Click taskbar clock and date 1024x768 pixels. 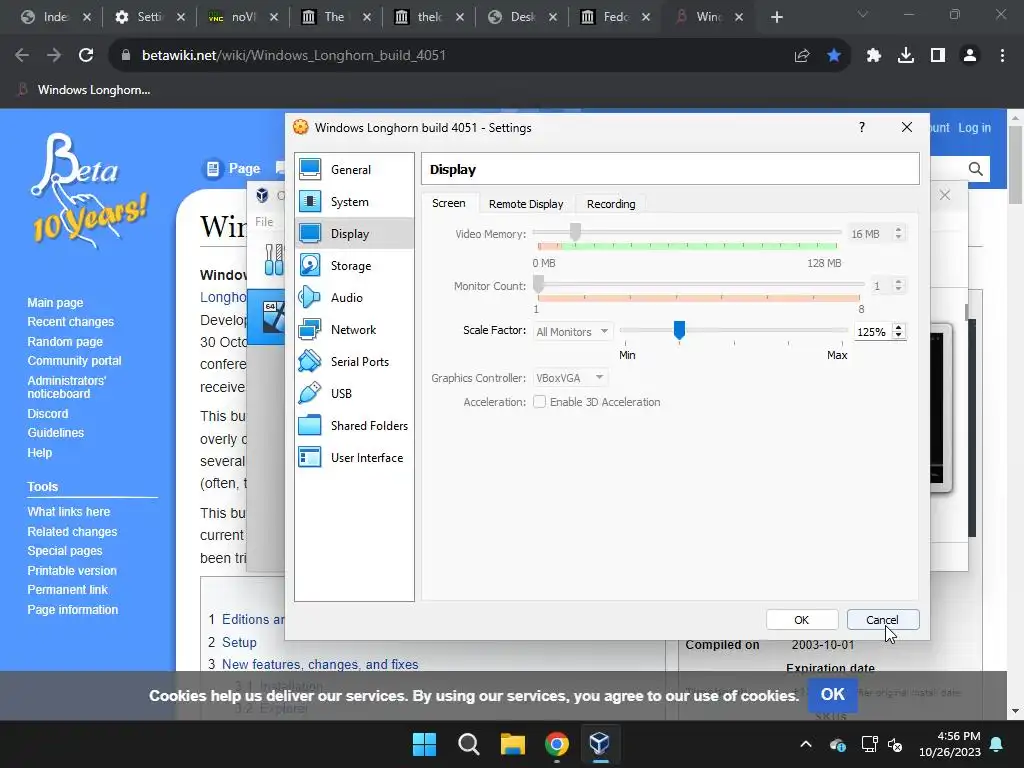(x=950, y=744)
